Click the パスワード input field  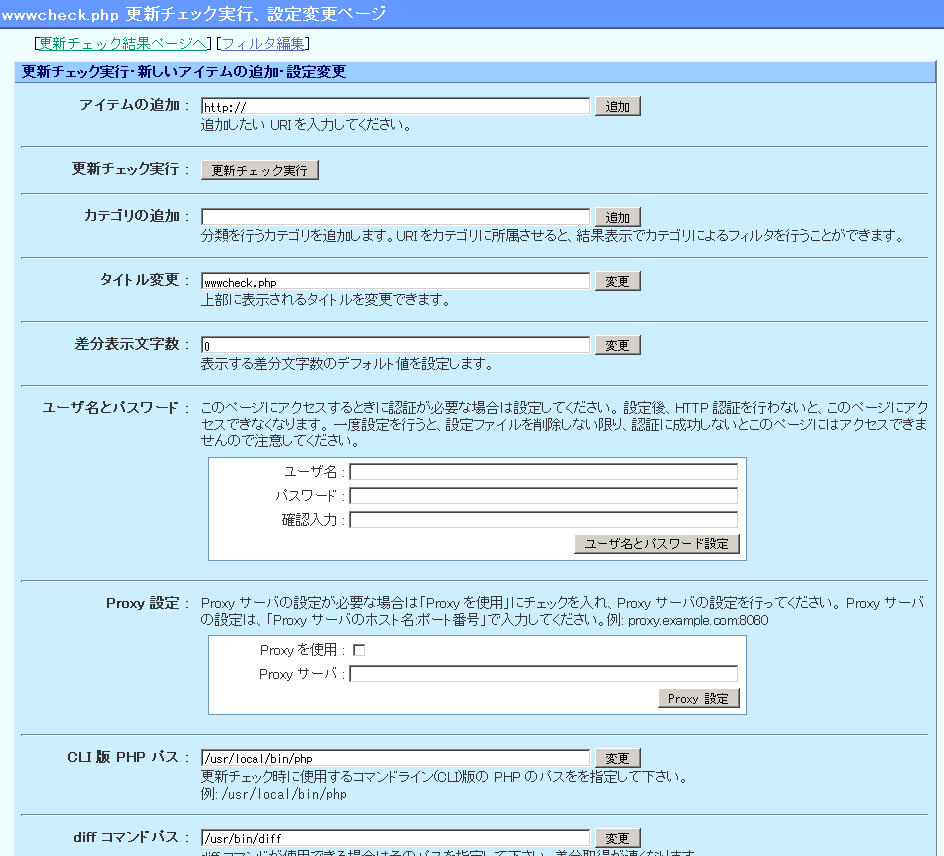(544, 496)
